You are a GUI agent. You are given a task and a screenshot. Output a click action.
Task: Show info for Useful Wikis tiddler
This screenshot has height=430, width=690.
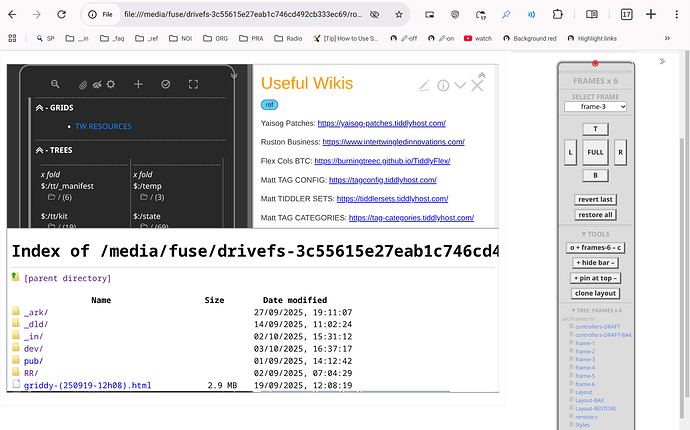click(x=443, y=86)
